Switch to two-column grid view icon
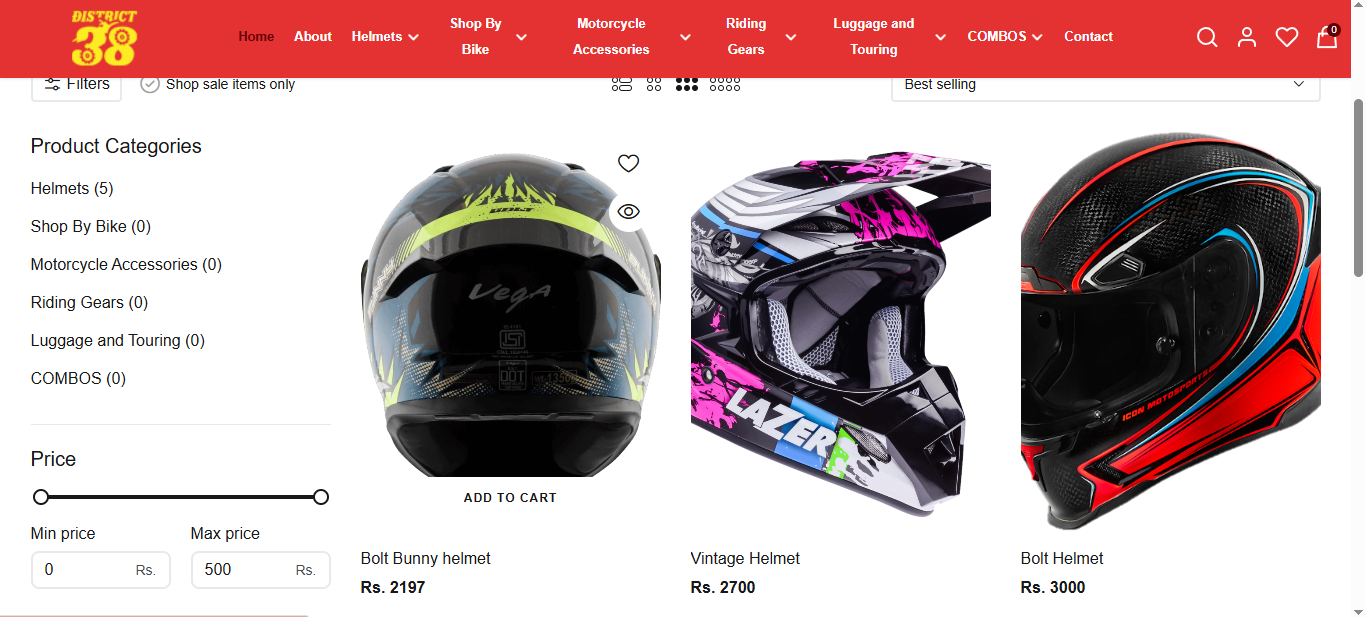This screenshot has height=617, width=1366. (x=654, y=85)
